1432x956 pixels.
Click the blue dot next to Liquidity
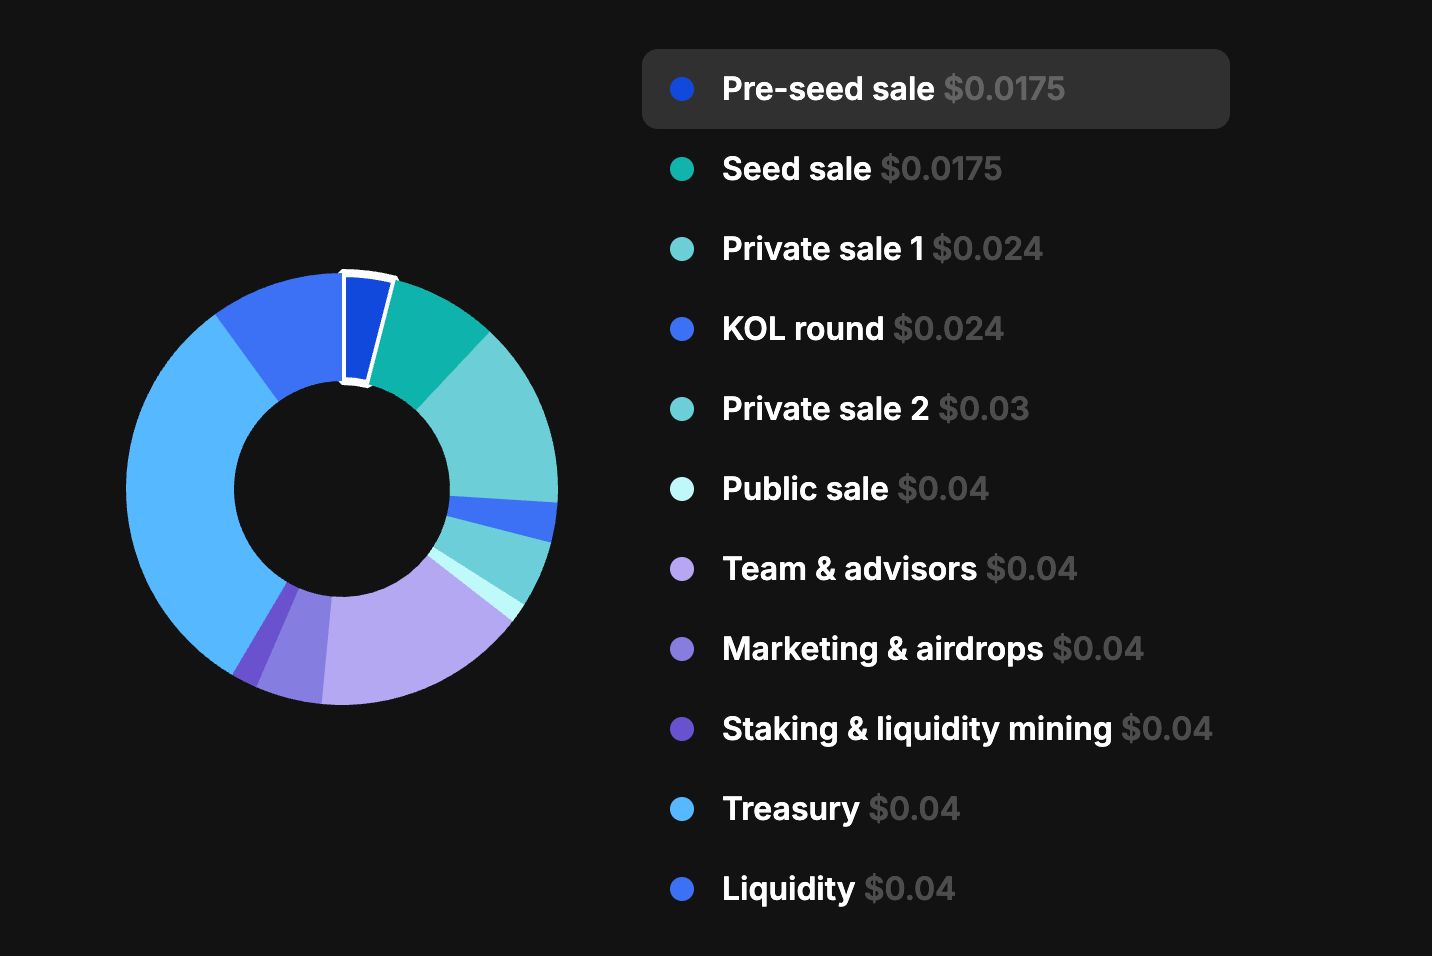682,889
